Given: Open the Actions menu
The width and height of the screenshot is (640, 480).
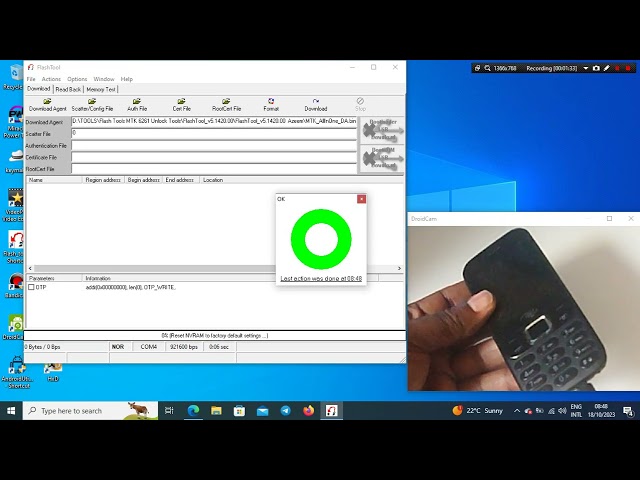Looking at the screenshot, I should 51,79.
